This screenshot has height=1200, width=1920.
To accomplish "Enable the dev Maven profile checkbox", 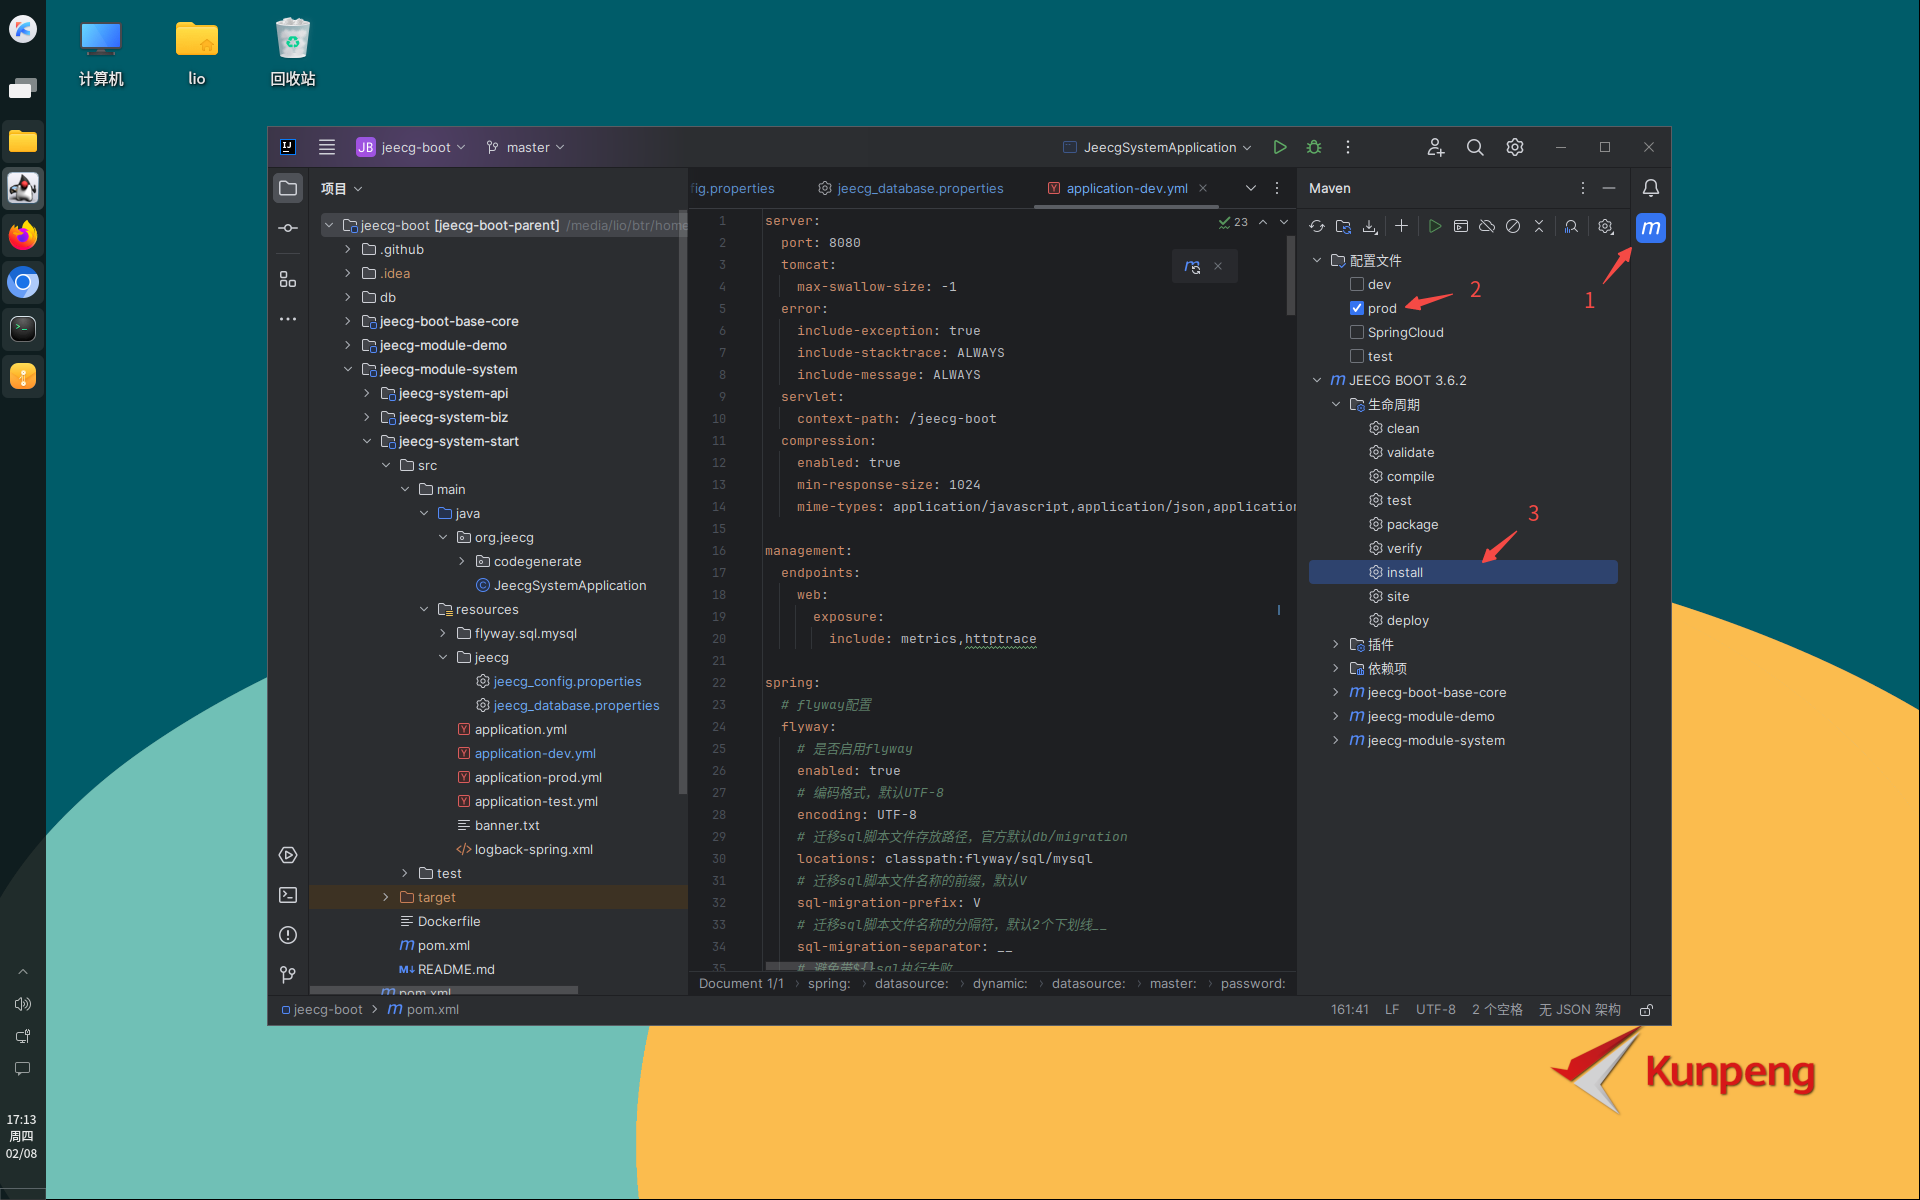I will pyautogui.click(x=1357, y=284).
